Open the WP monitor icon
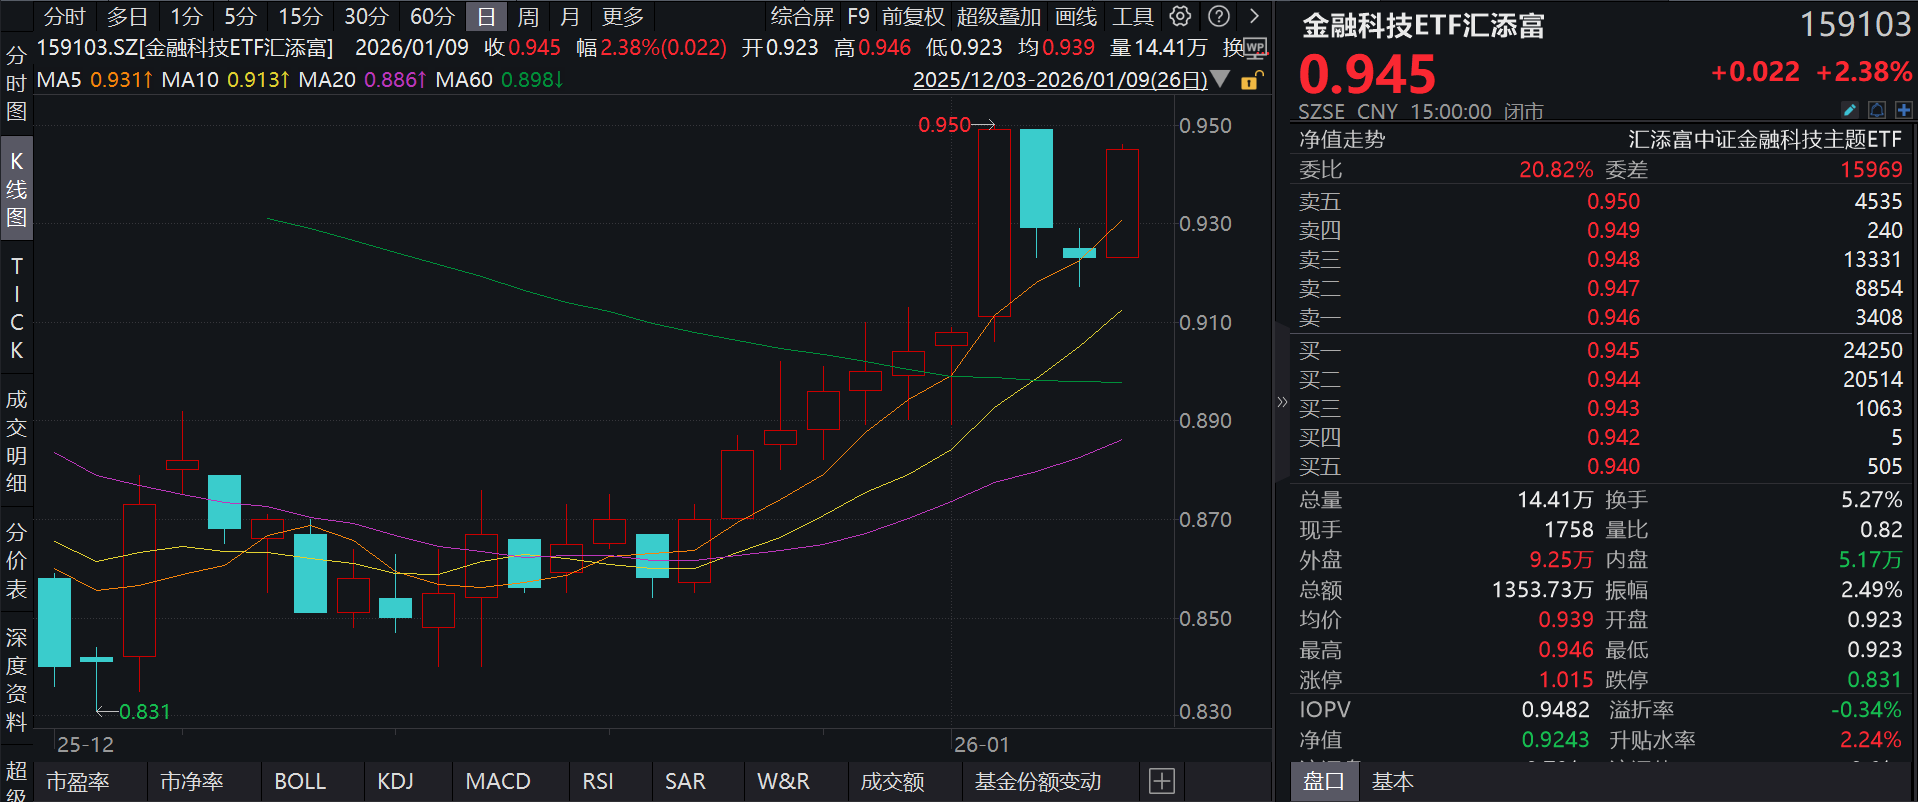 [1255, 48]
